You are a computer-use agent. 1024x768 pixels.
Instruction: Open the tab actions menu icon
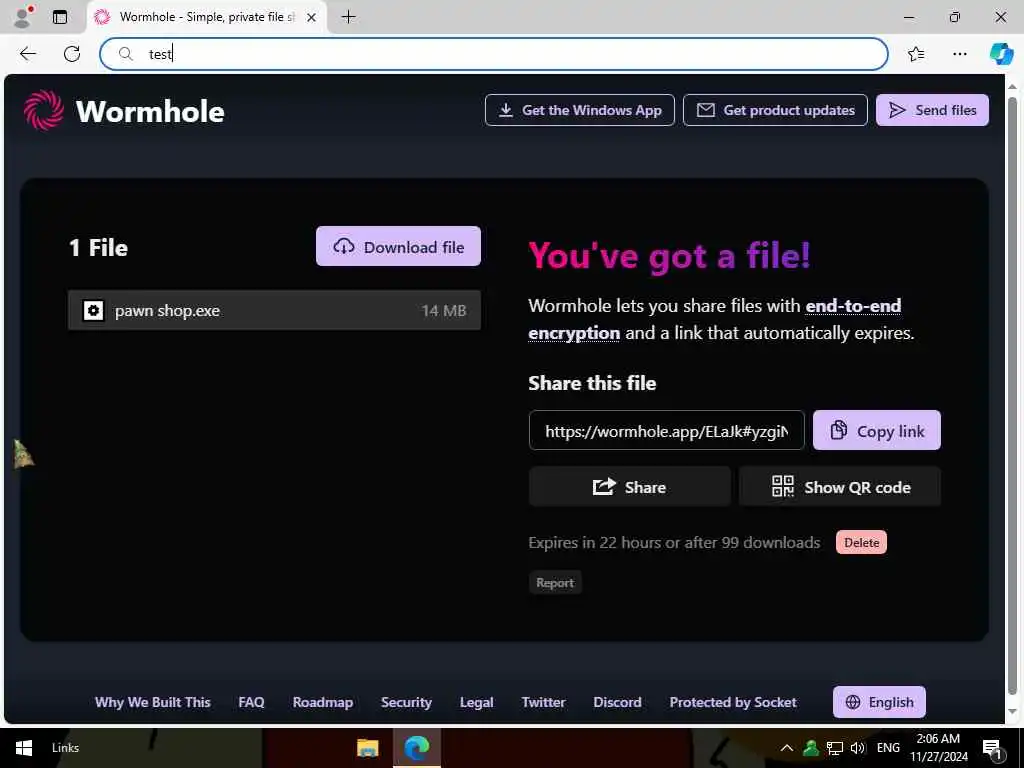point(60,17)
